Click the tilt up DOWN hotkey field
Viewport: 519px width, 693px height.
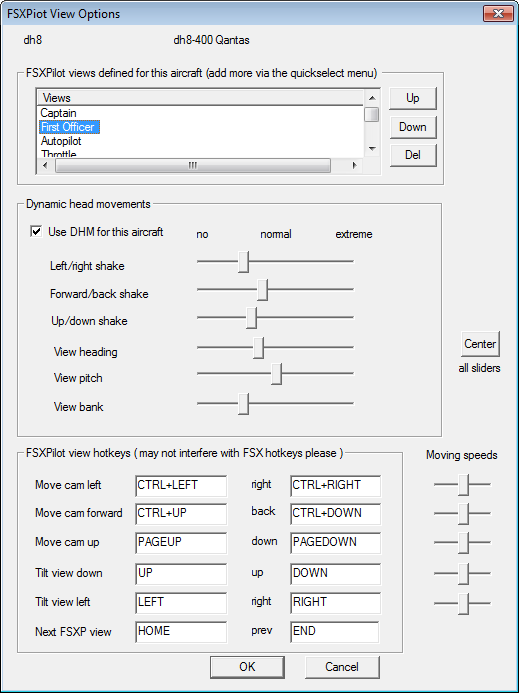336,574
